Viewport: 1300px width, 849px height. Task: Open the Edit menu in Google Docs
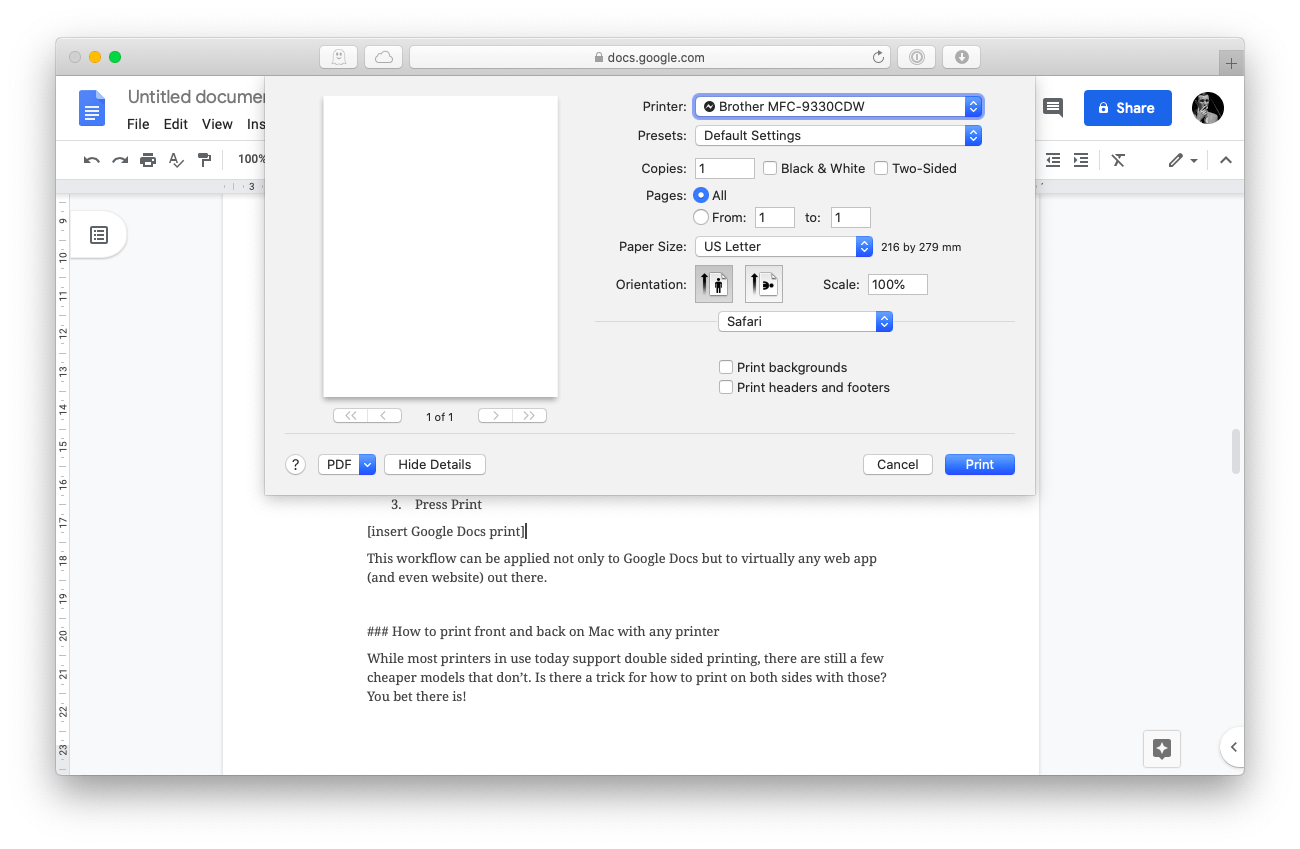click(x=175, y=124)
